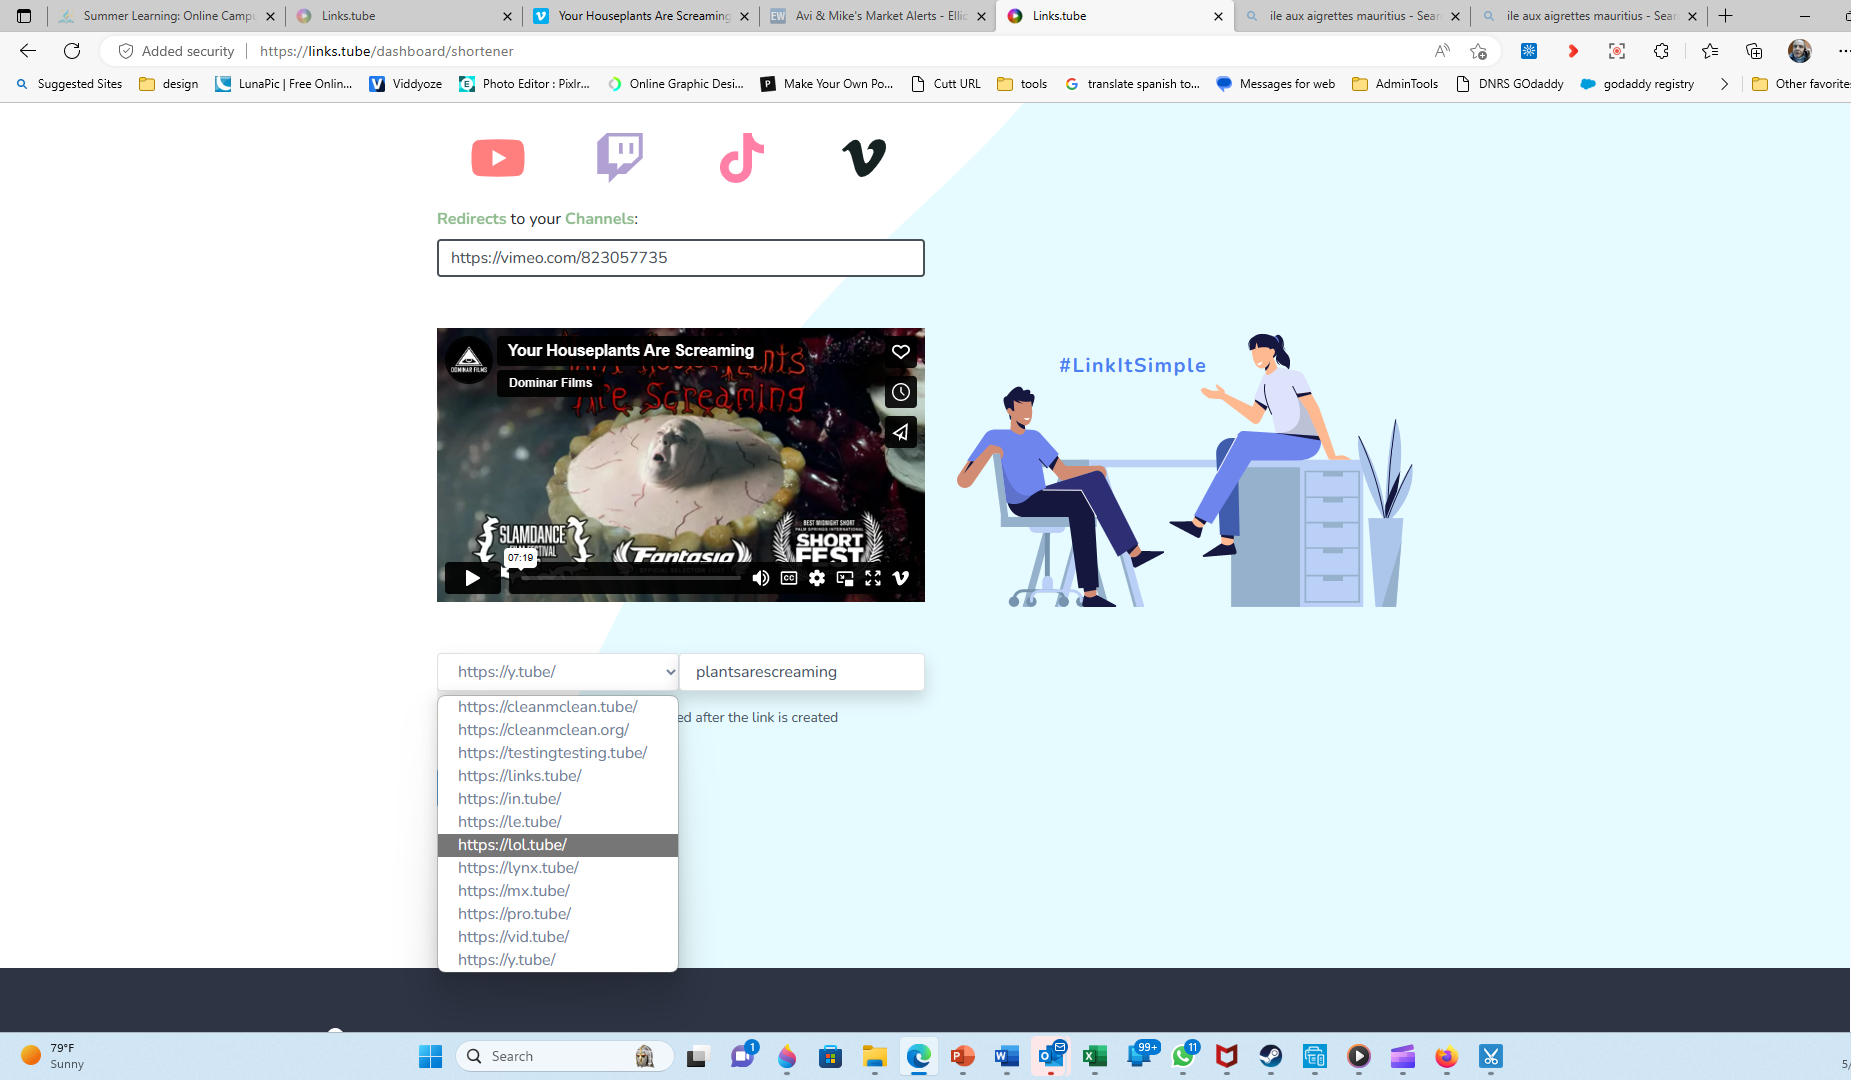This screenshot has height=1080, width=1851.
Task: Expand more bookmarks chevron
Action: coord(1724,84)
